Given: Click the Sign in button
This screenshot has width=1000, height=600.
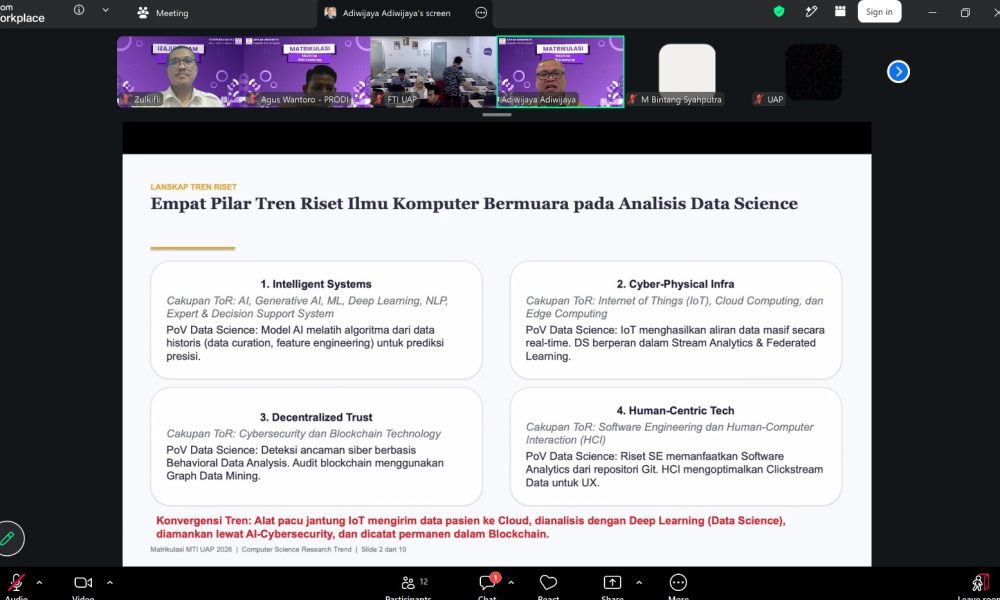Looking at the screenshot, I should [x=879, y=11].
